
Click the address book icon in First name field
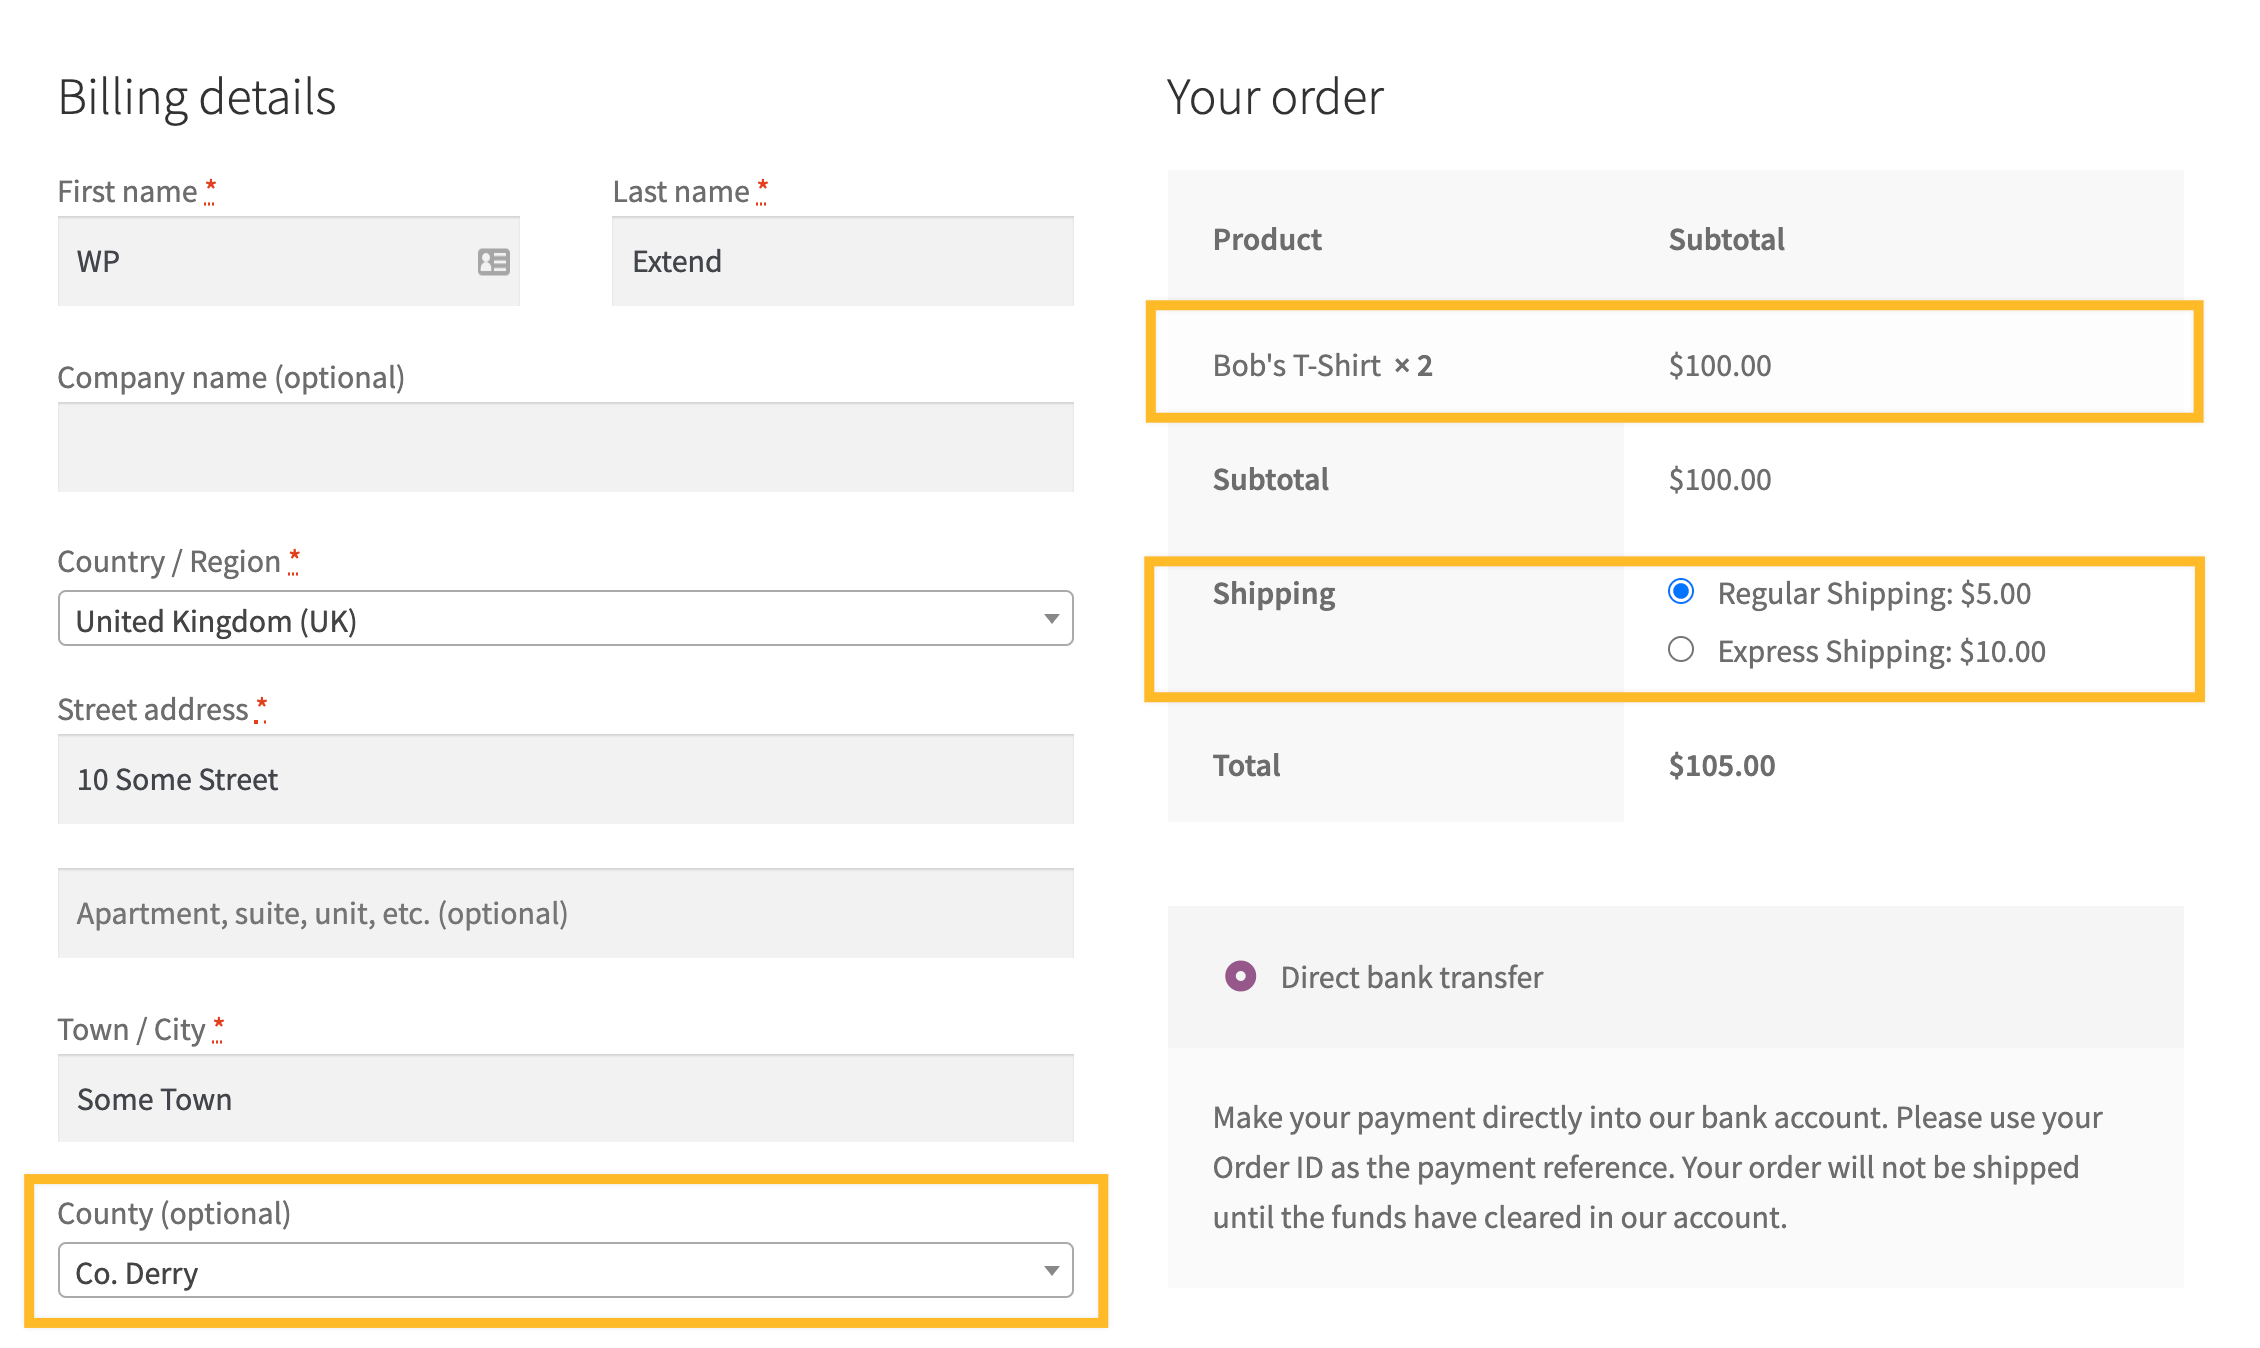[492, 261]
